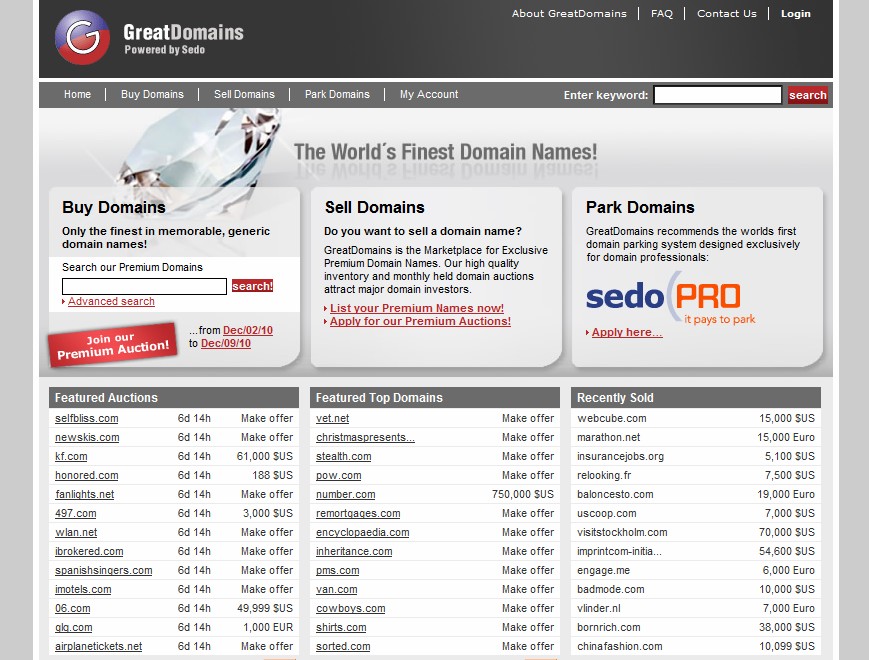Open remortgages.com top domain
Screen dimensions: 869x660
click(358, 514)
